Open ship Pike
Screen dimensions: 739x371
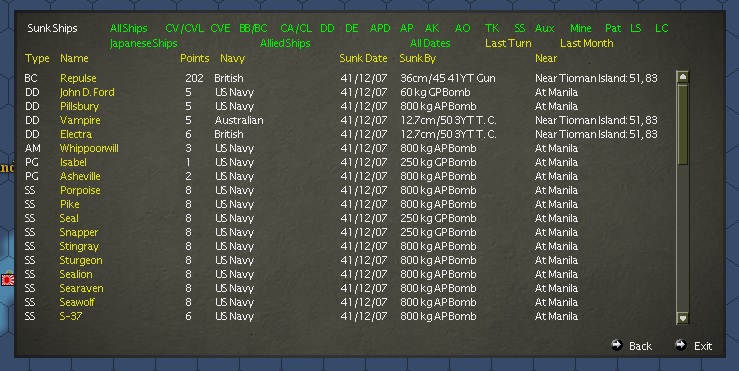coord(69,204)
